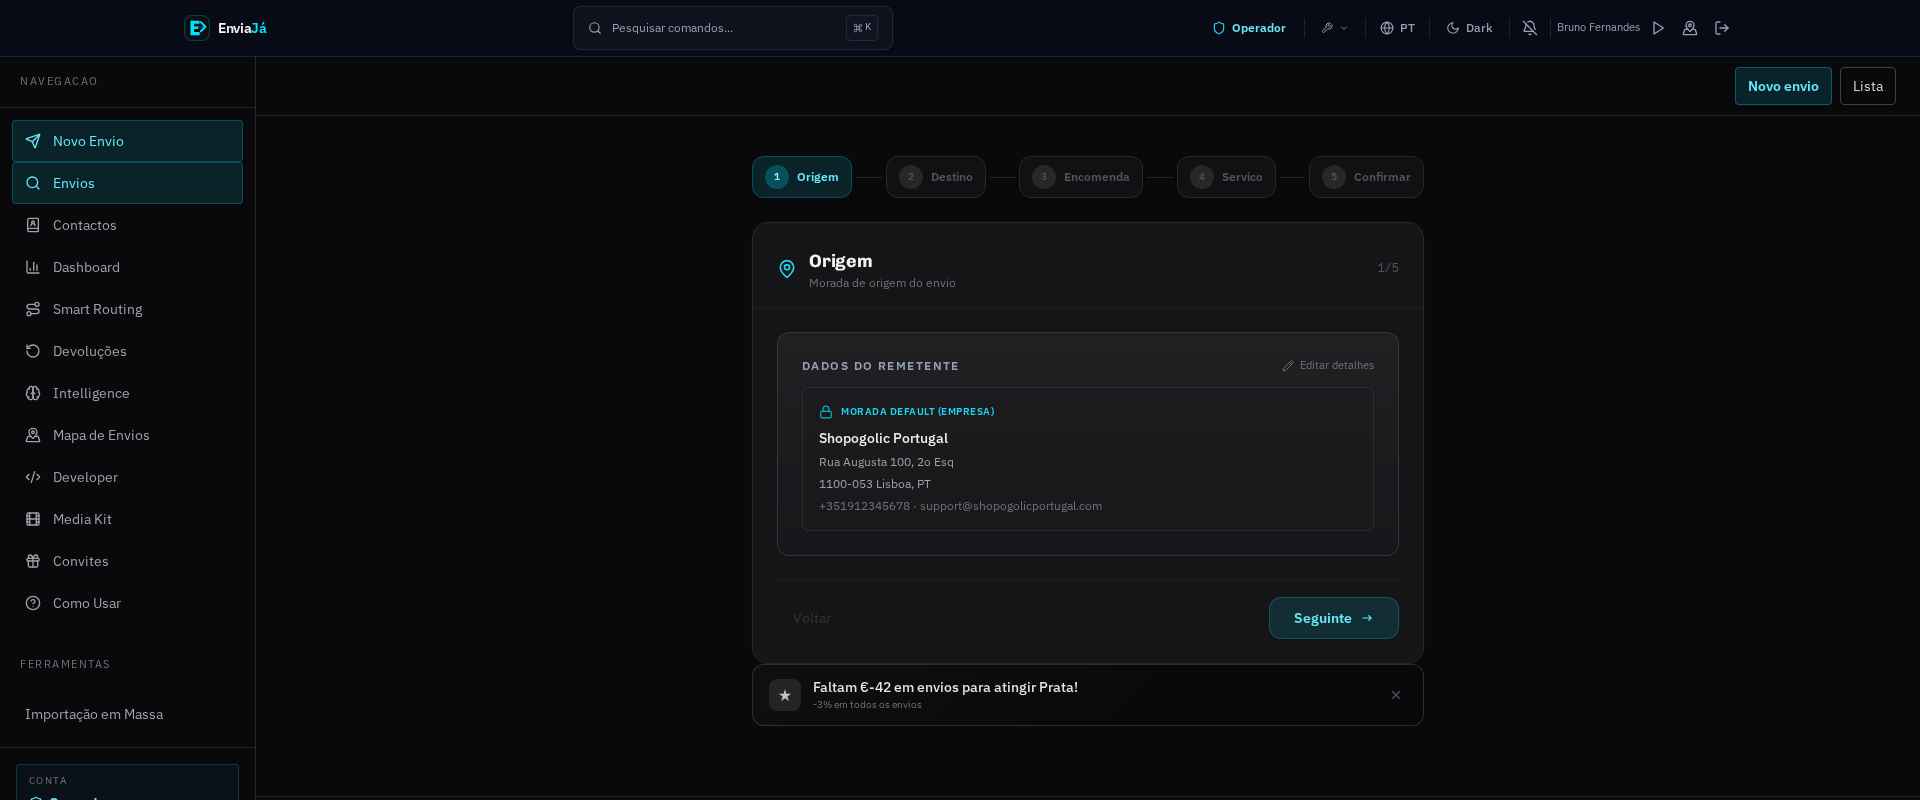This screenshot has height=800, width=1920.
Task: Open Novo Envio in sidebar
Action: [127, 141]
